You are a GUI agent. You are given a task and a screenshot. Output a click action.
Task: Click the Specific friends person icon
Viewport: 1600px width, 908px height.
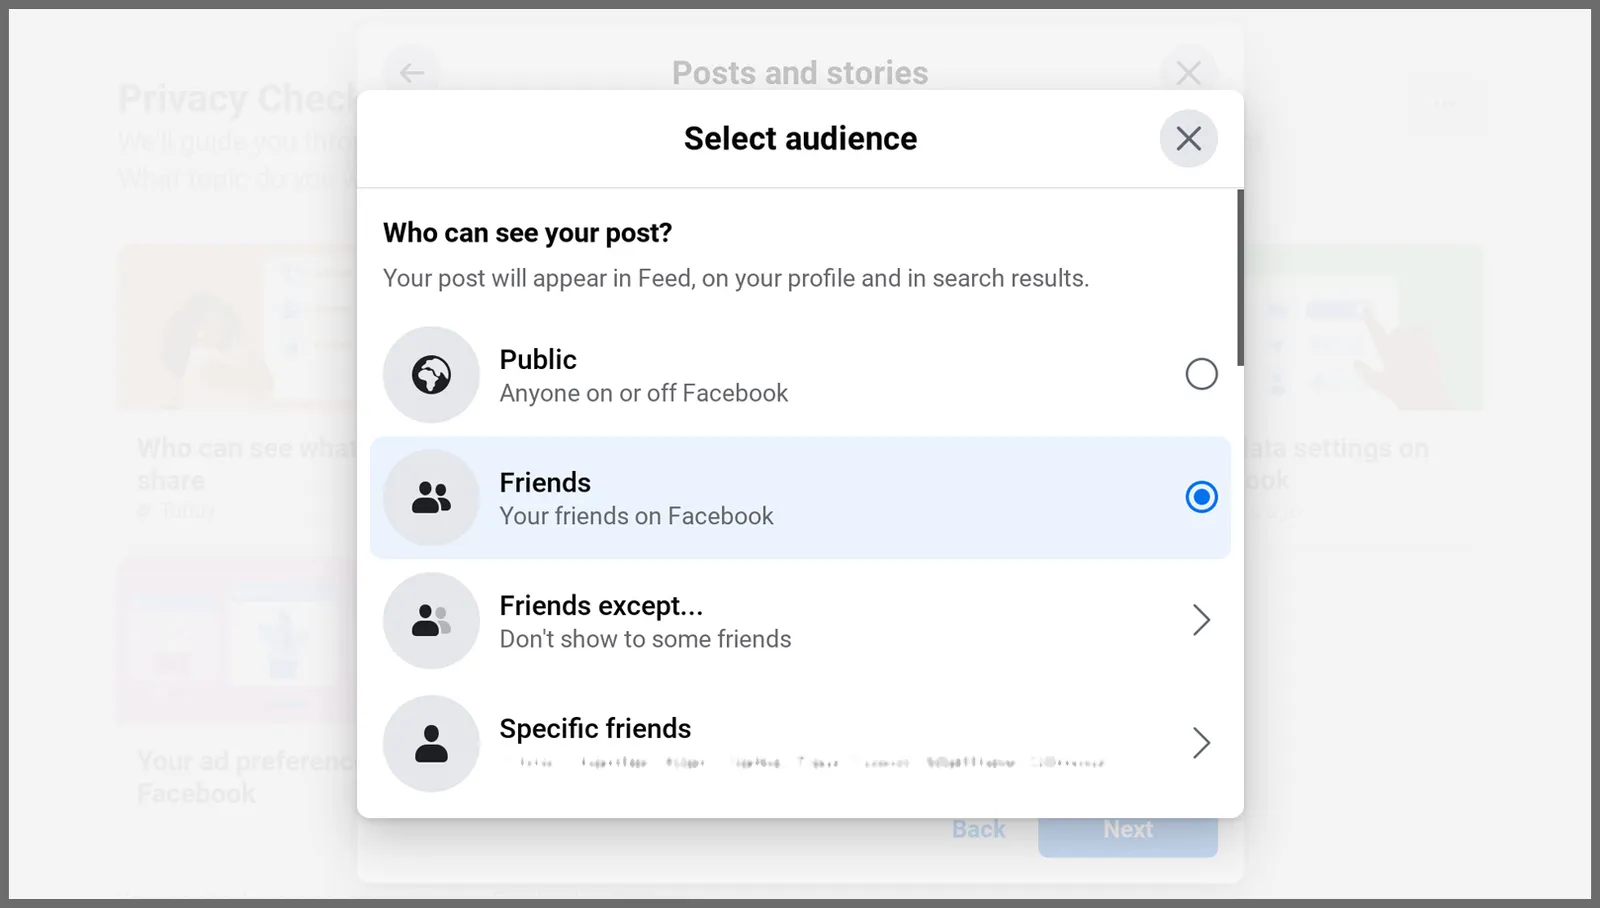(x=431, y=743)
